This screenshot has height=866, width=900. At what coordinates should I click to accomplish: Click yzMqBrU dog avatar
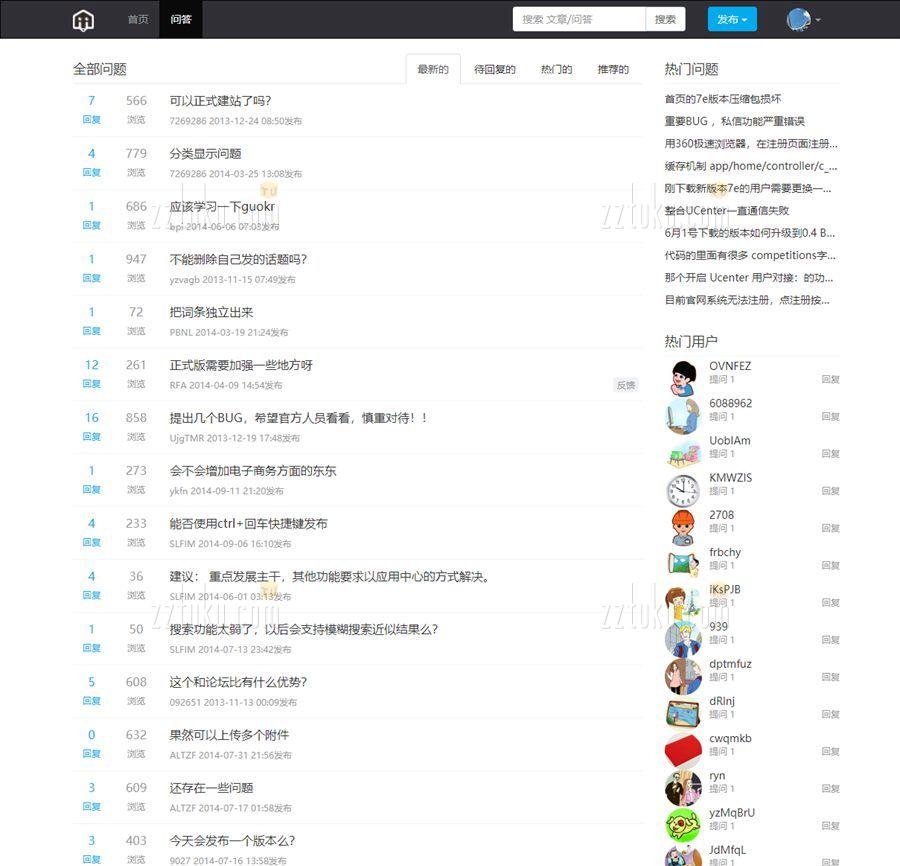click(x=683, y=825)
